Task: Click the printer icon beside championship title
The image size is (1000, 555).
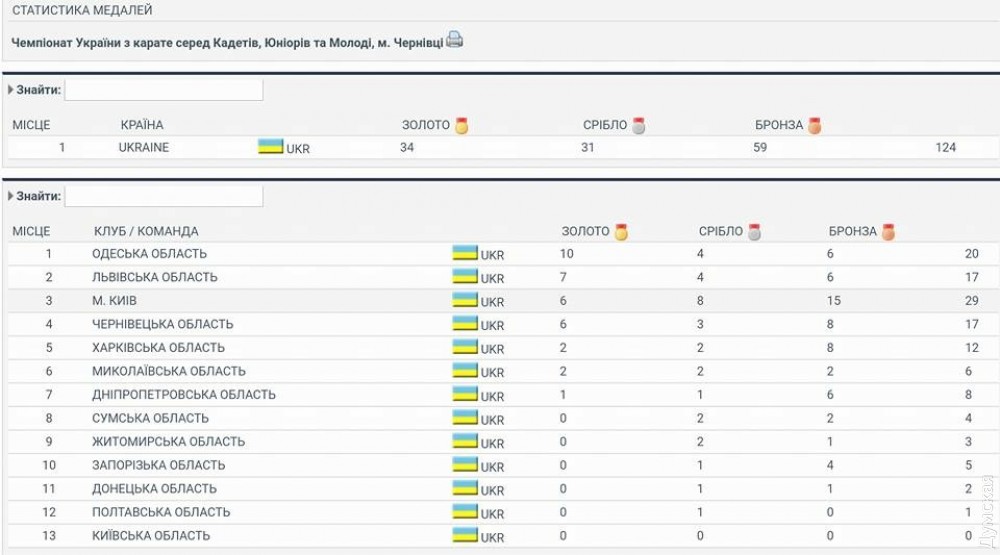Action: (455, 41)
